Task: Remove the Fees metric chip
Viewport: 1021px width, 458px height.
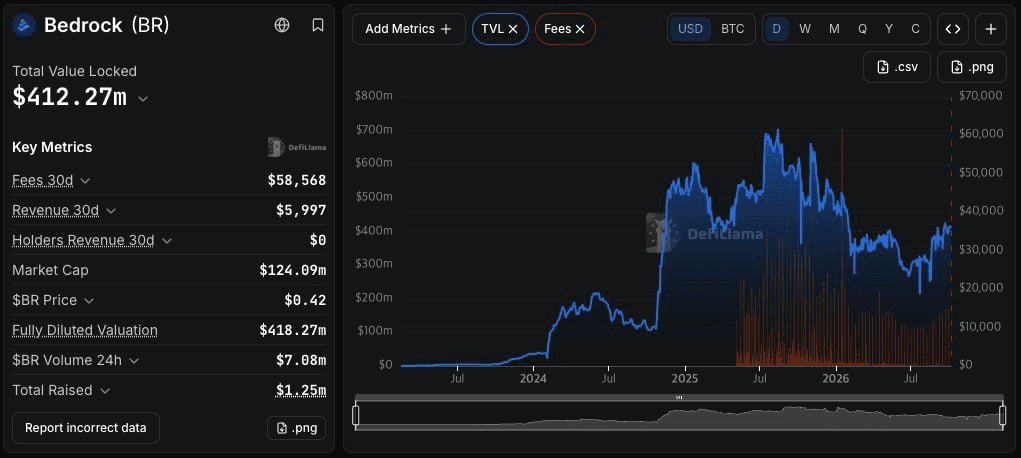Action: [580, 29]
